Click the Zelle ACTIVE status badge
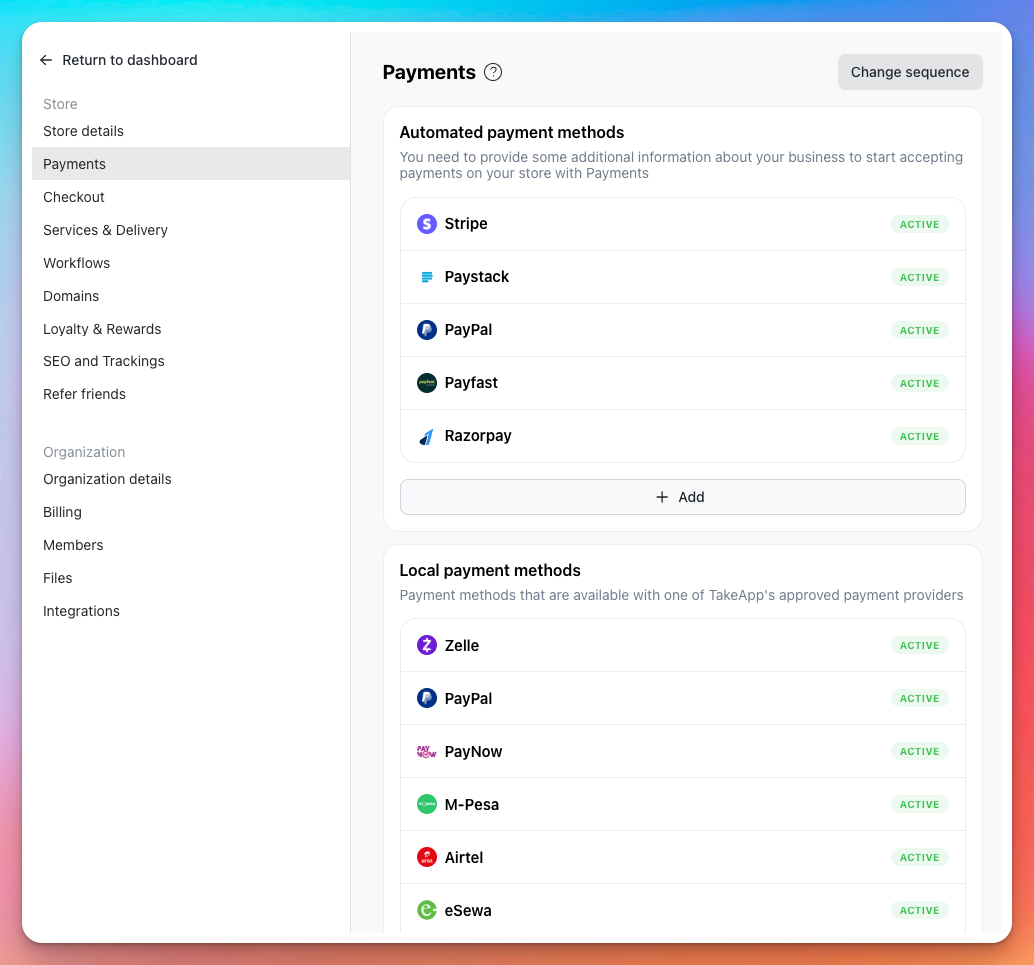1034x965 pixels. point(919,645)
